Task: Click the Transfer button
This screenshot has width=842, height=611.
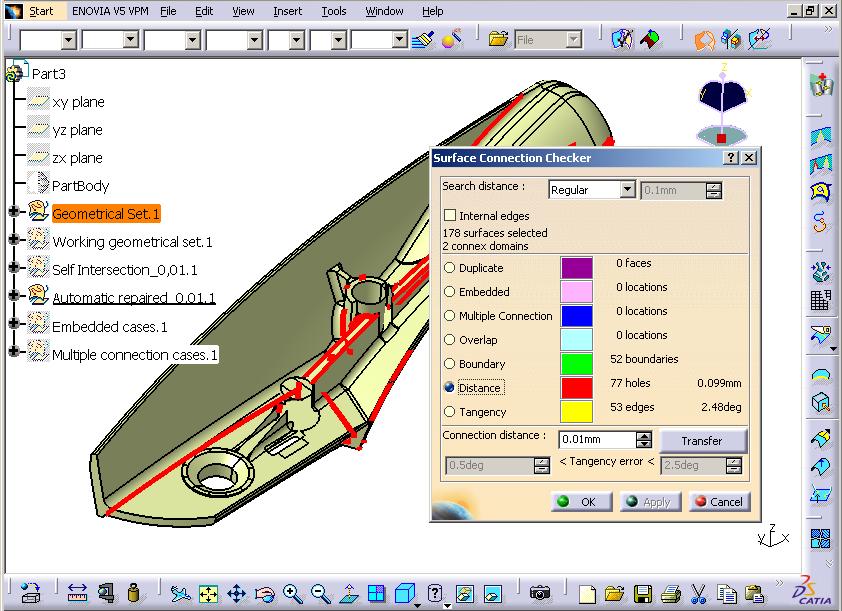Action: tap(702, 441)
